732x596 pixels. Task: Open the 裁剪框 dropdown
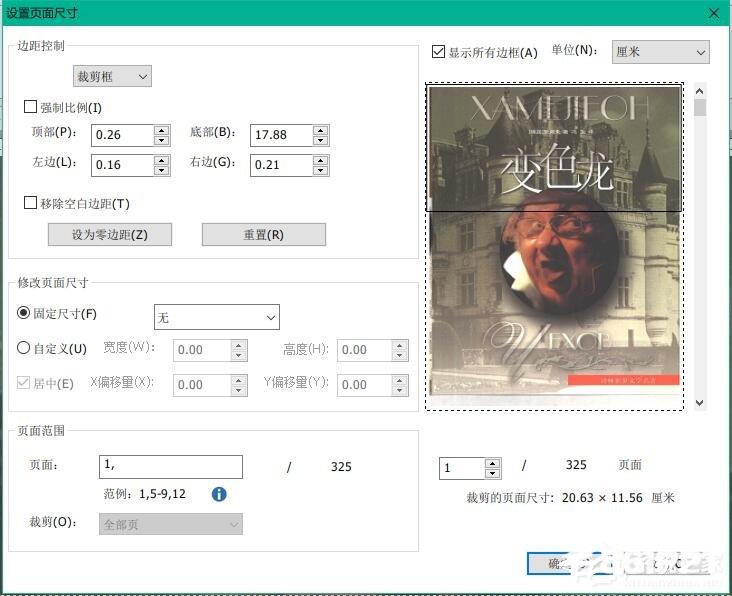[x=112, y=76]
